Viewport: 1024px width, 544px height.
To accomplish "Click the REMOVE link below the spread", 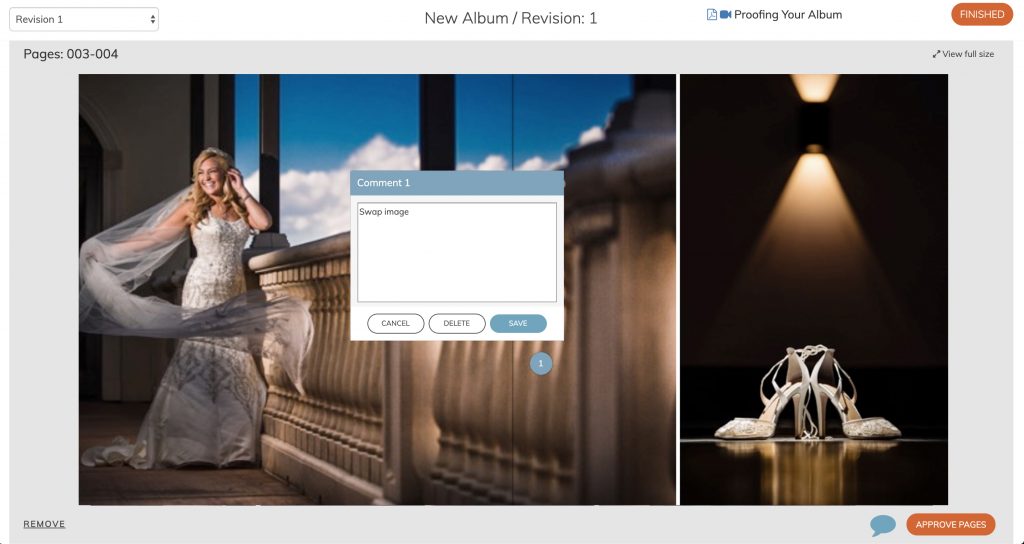I will coord(44,524).
